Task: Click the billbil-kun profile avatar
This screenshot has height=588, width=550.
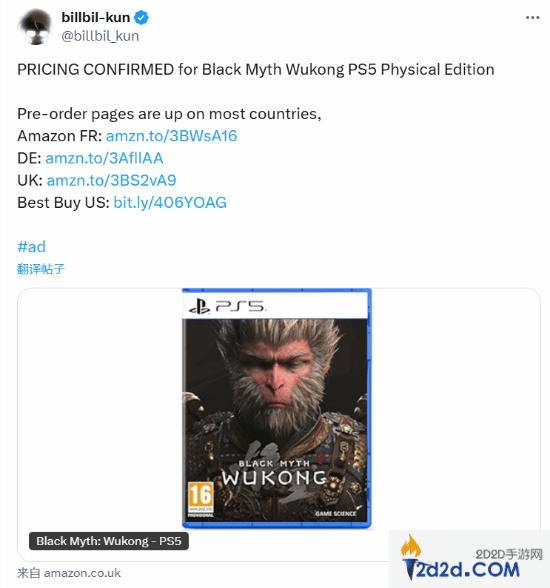Action: pyautogui.click(x=35, y=27)
